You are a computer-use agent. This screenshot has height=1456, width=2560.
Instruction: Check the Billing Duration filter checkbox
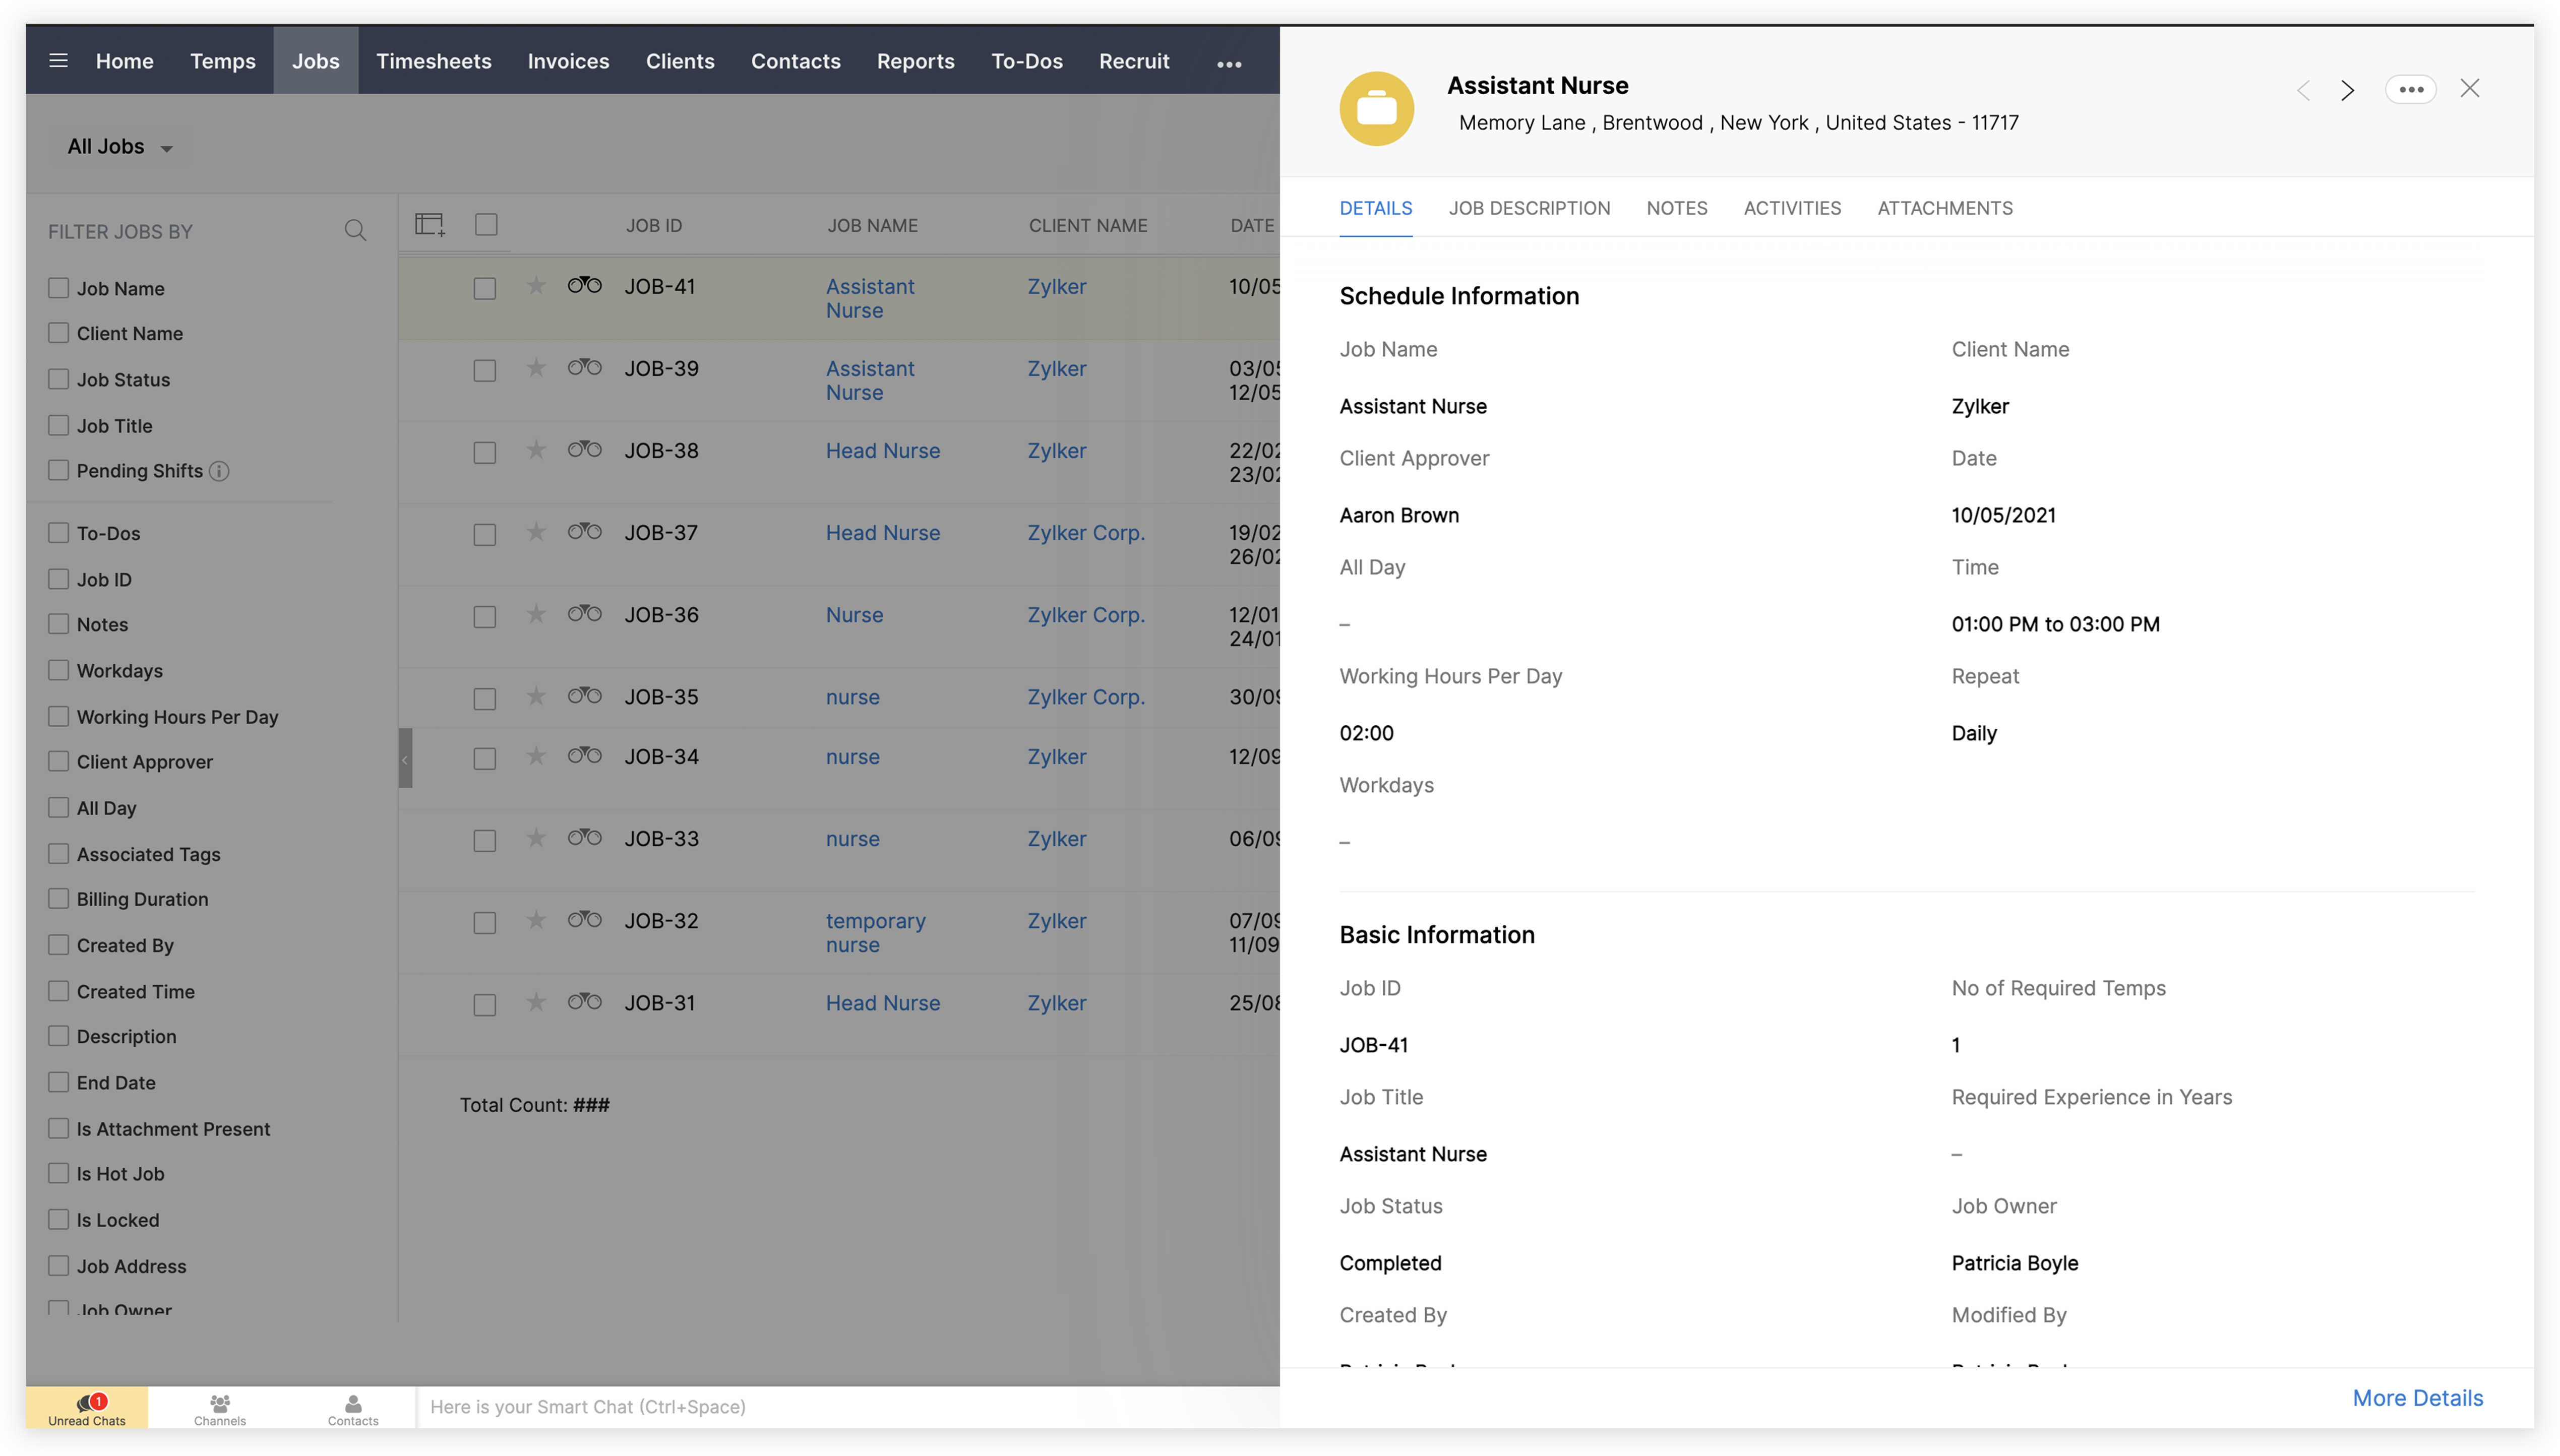tap(59, 899)
